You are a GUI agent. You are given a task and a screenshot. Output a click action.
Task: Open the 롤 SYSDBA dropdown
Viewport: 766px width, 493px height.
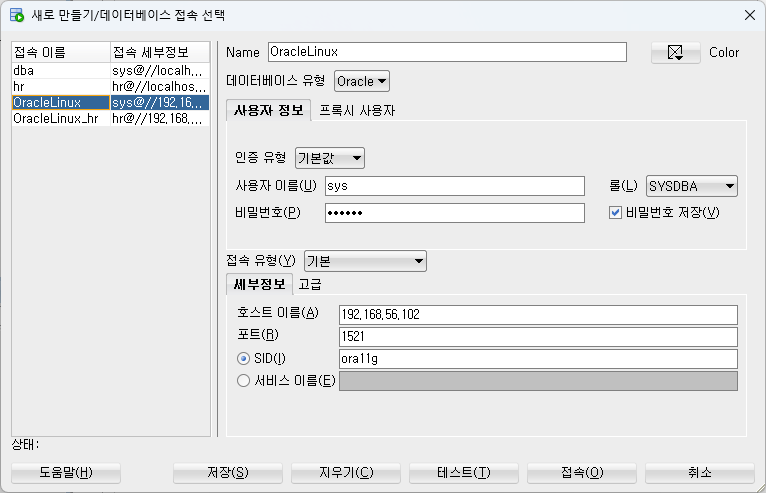pyautogui.click(x=692, y=186)
